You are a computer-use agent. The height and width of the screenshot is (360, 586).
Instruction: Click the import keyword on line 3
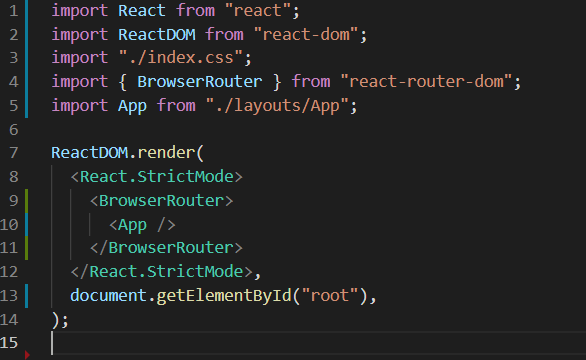80,58
